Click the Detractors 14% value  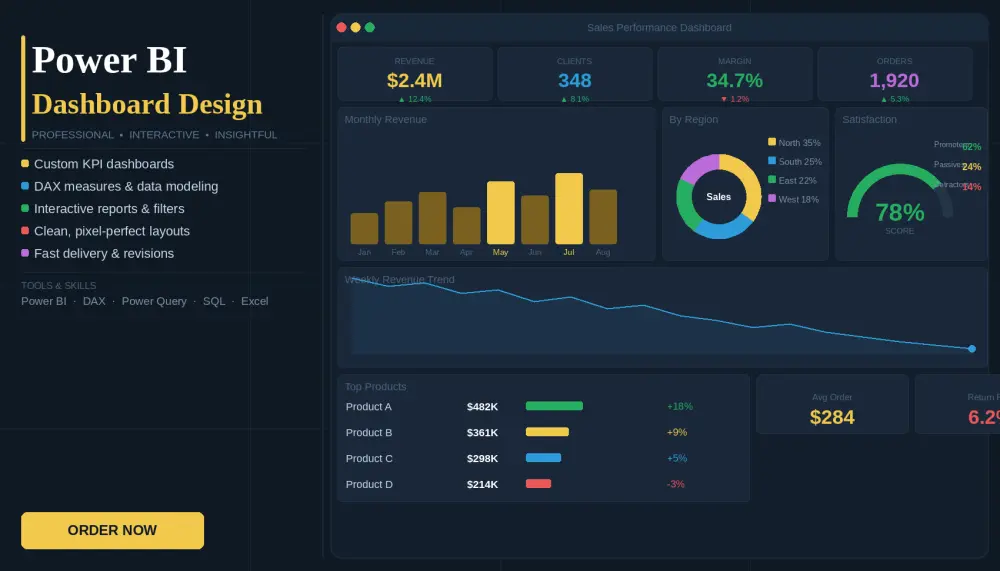pyautogui.click(x=971, y=187)
